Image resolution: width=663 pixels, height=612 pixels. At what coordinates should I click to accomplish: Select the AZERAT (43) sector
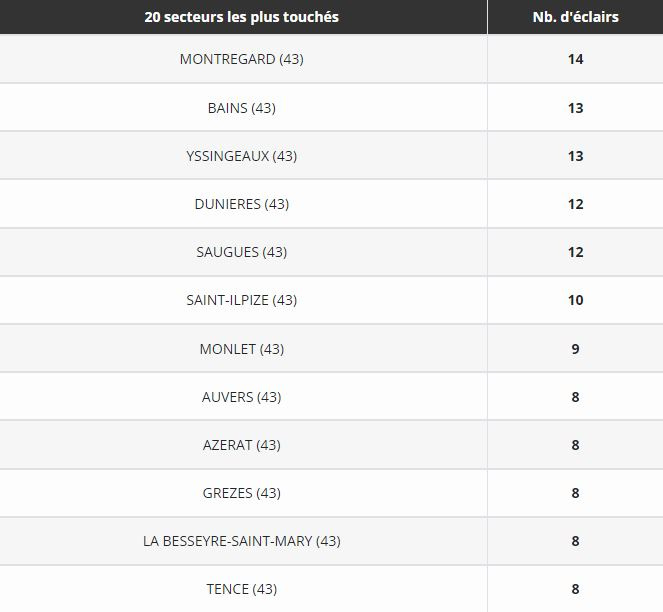[x=241, y=445]
